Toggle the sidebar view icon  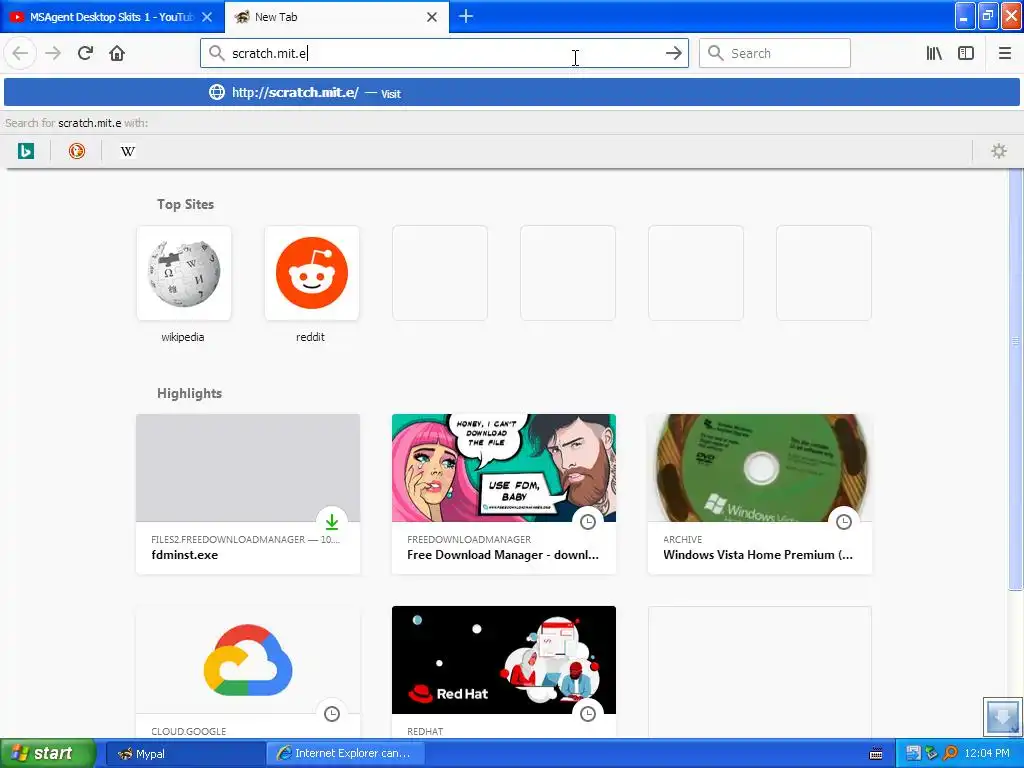(966, 54)
